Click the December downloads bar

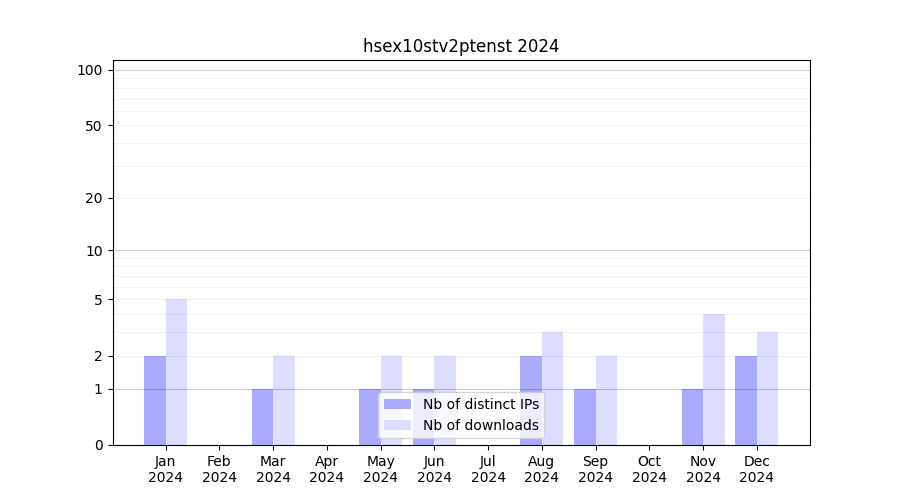click(767, 388)
